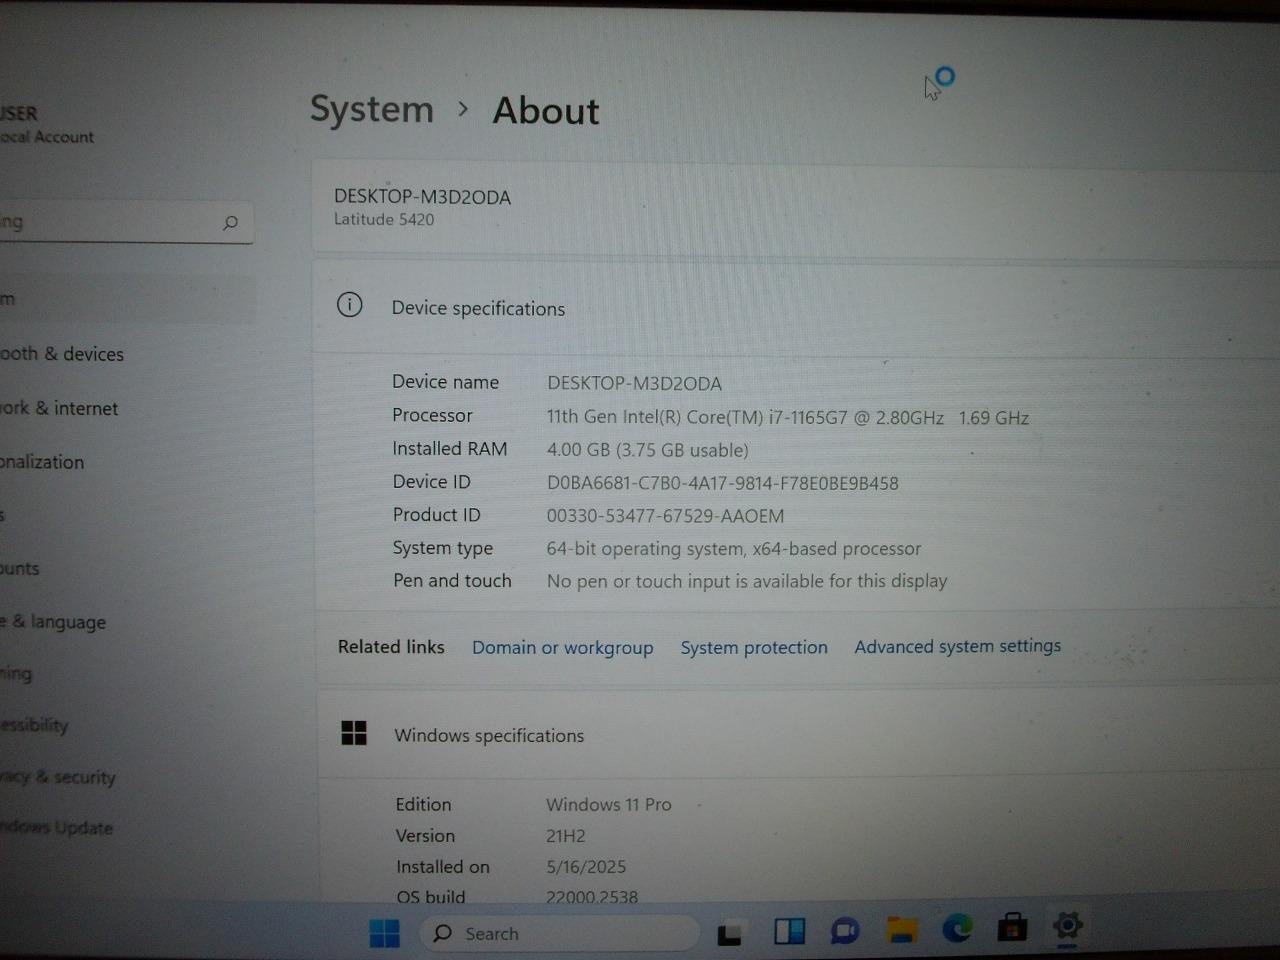Open Accessibility in the sidebar
The image size is (1280, 960).
click(x=34, y=724)
